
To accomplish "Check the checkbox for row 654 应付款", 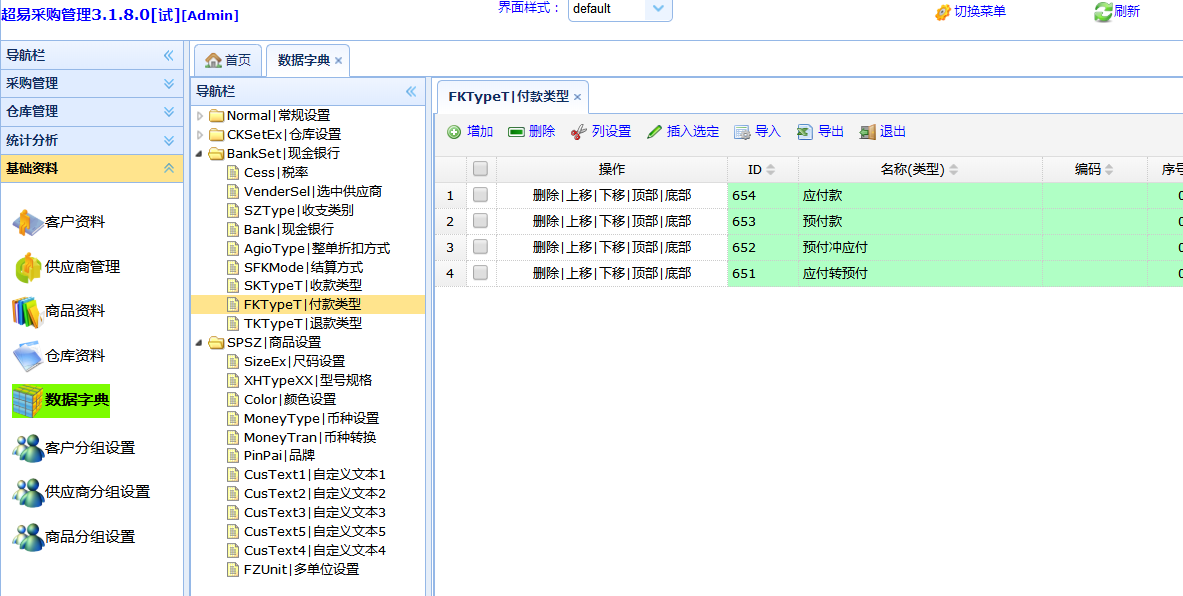I will pyautogui.click(x=481, y=195).
